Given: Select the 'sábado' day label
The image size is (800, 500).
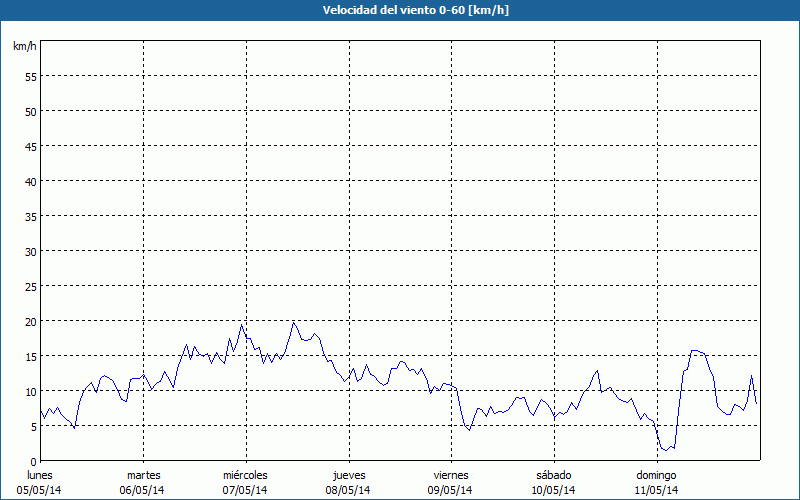Looking at the screenshot, I should point(553,475).
